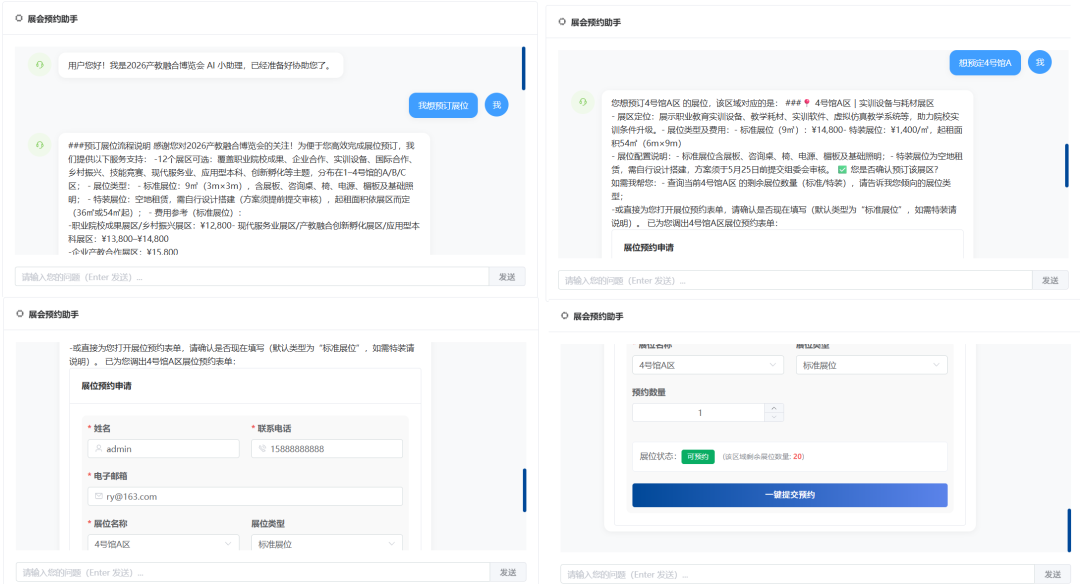Click the red pin icon before 4号馆A区 heading
Screen dimensions: 1080x586
pos(807,103)
